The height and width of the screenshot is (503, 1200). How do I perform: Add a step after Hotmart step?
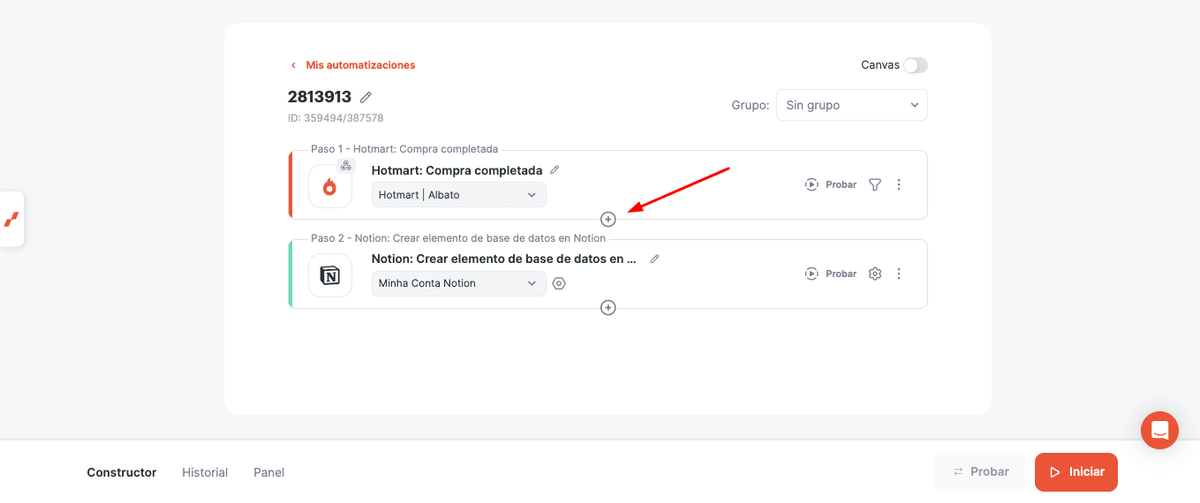click(x=608, y=219)
